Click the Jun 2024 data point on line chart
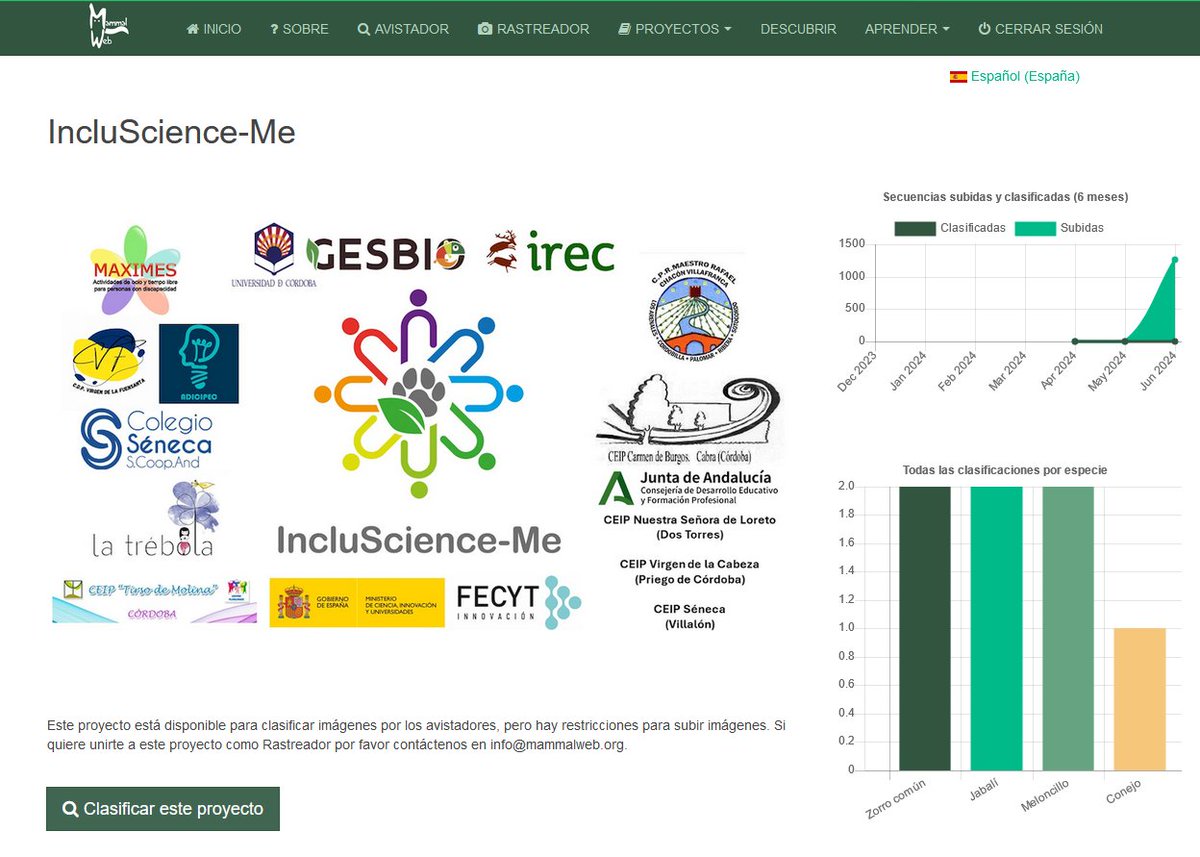Viewport: 1200px width, 857px height. click(1174, 260)
